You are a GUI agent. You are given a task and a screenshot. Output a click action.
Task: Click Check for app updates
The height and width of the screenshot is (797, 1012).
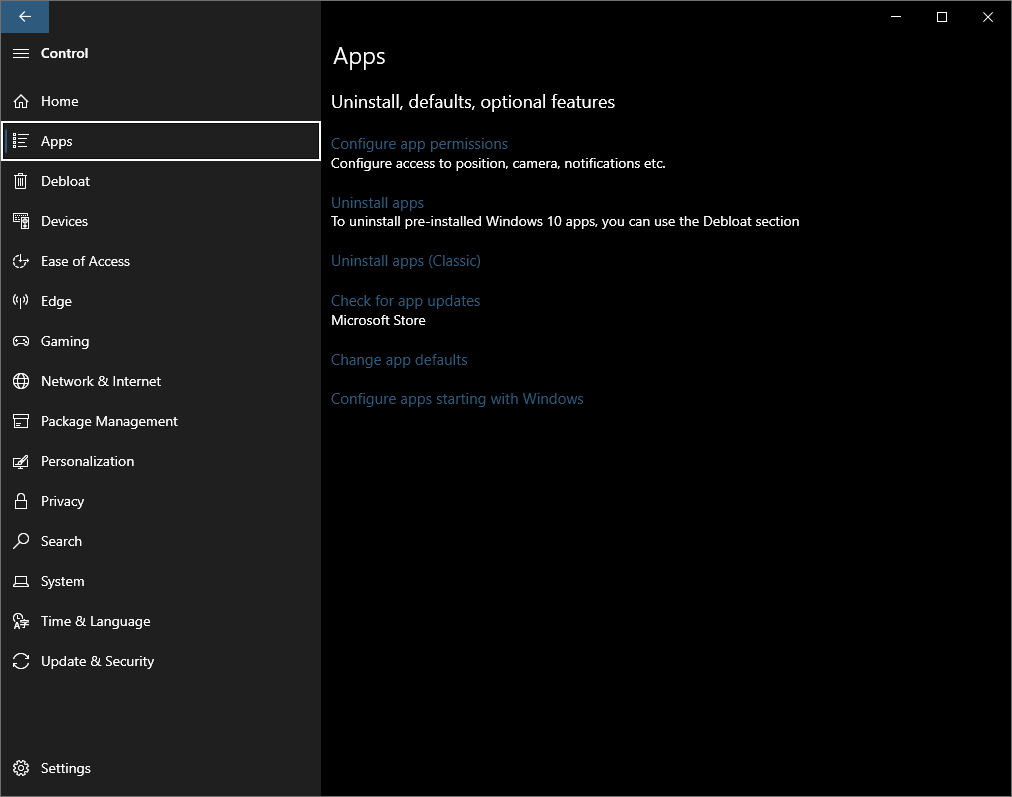click(x=405, y=301)
